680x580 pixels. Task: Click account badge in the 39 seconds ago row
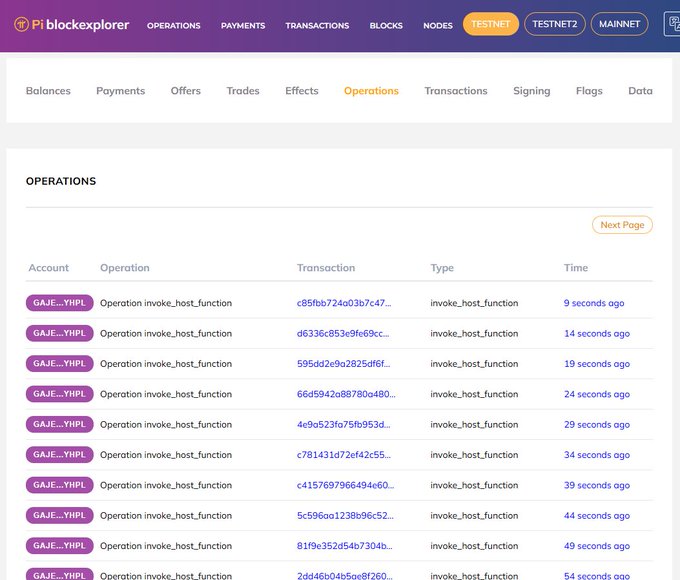coord(59,485)
